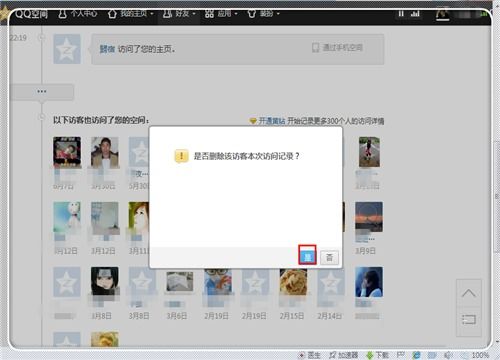Click the pause icon in top bar
The width and height of the screenshot is (500, 360).
click(401, 14)
